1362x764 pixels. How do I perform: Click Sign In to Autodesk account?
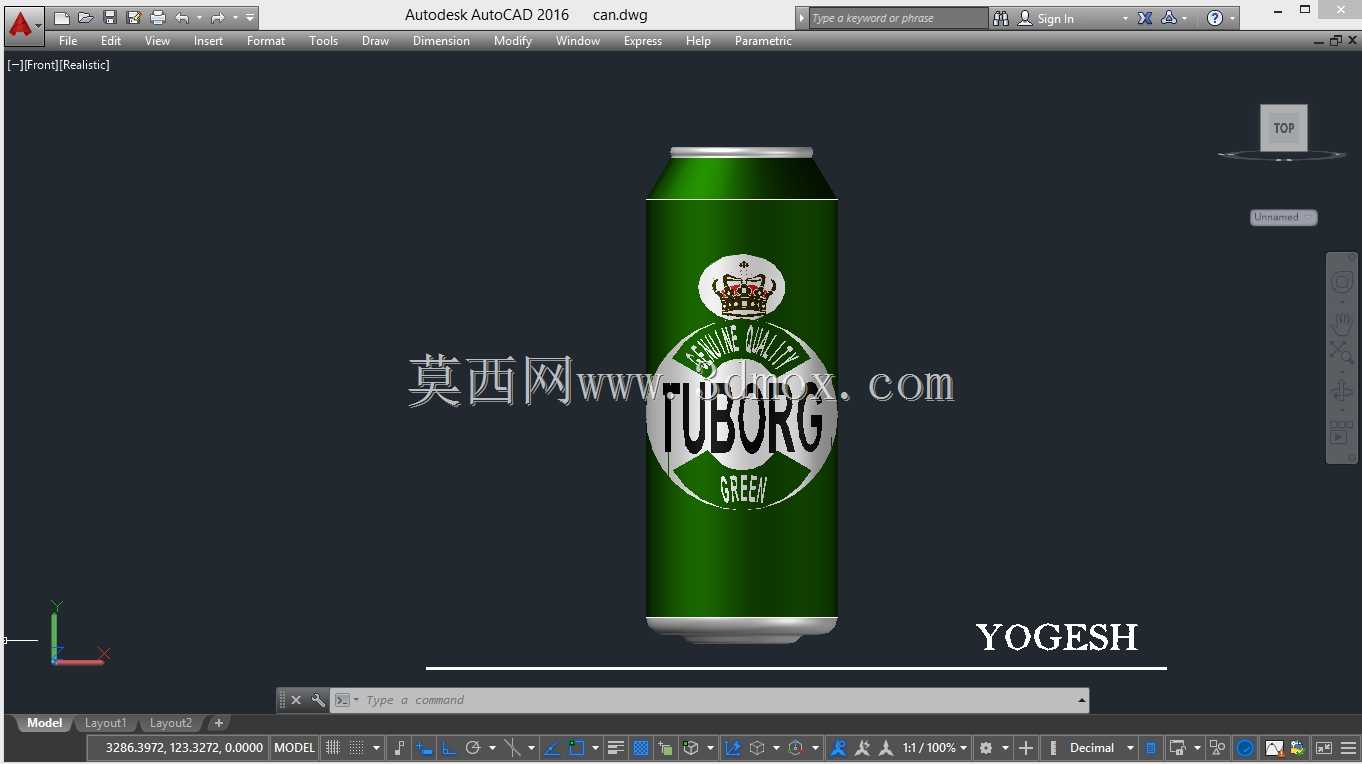(1046, 18)
